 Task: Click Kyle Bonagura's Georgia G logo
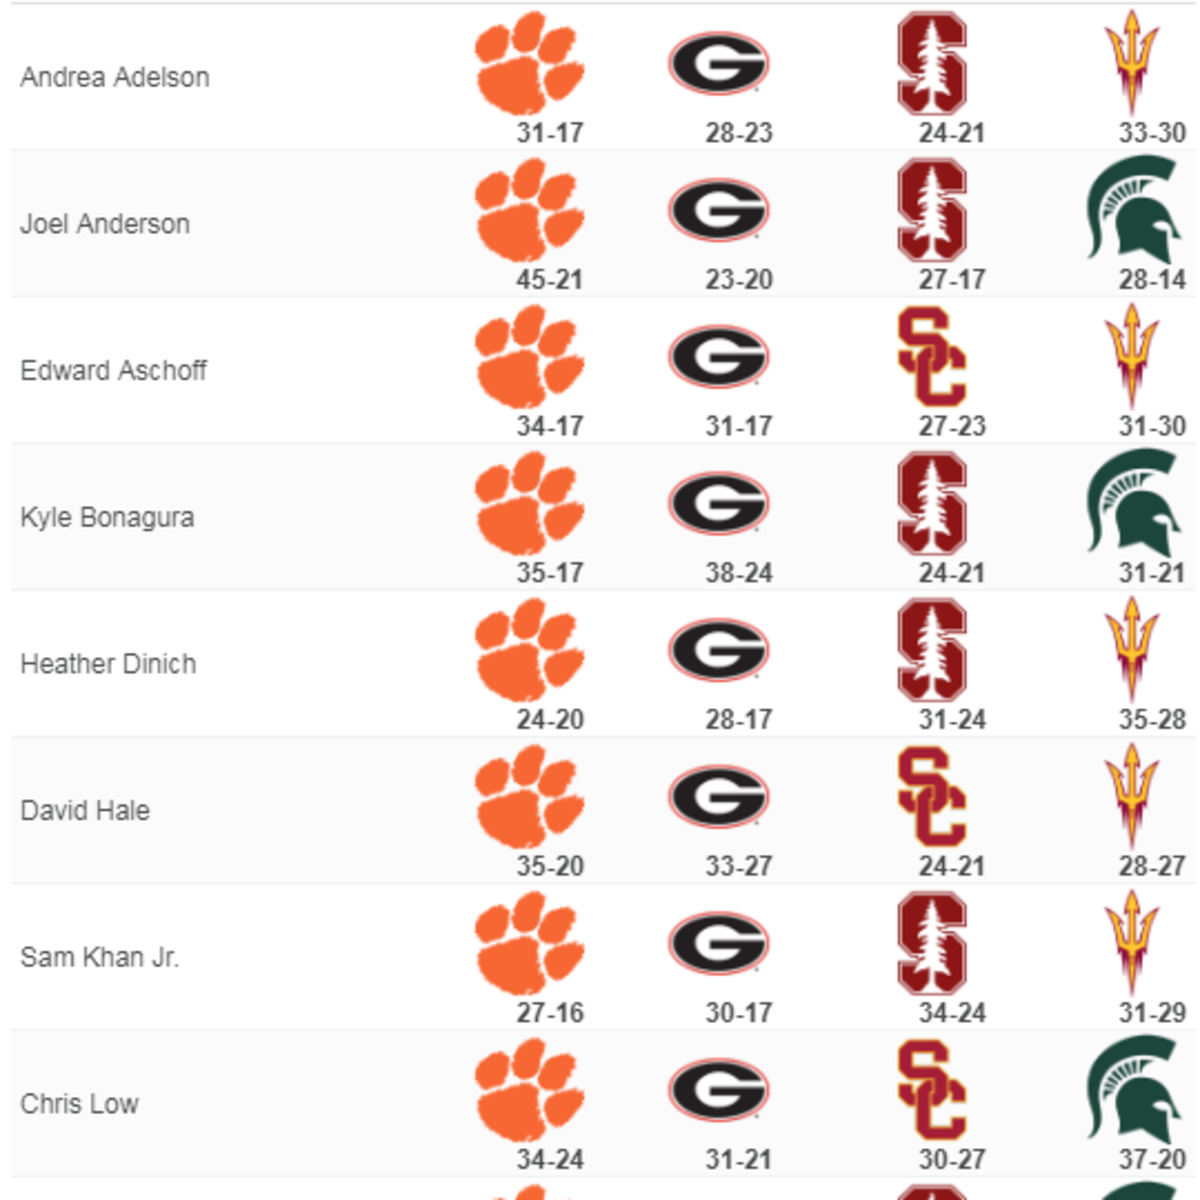(x=718, y=504)
